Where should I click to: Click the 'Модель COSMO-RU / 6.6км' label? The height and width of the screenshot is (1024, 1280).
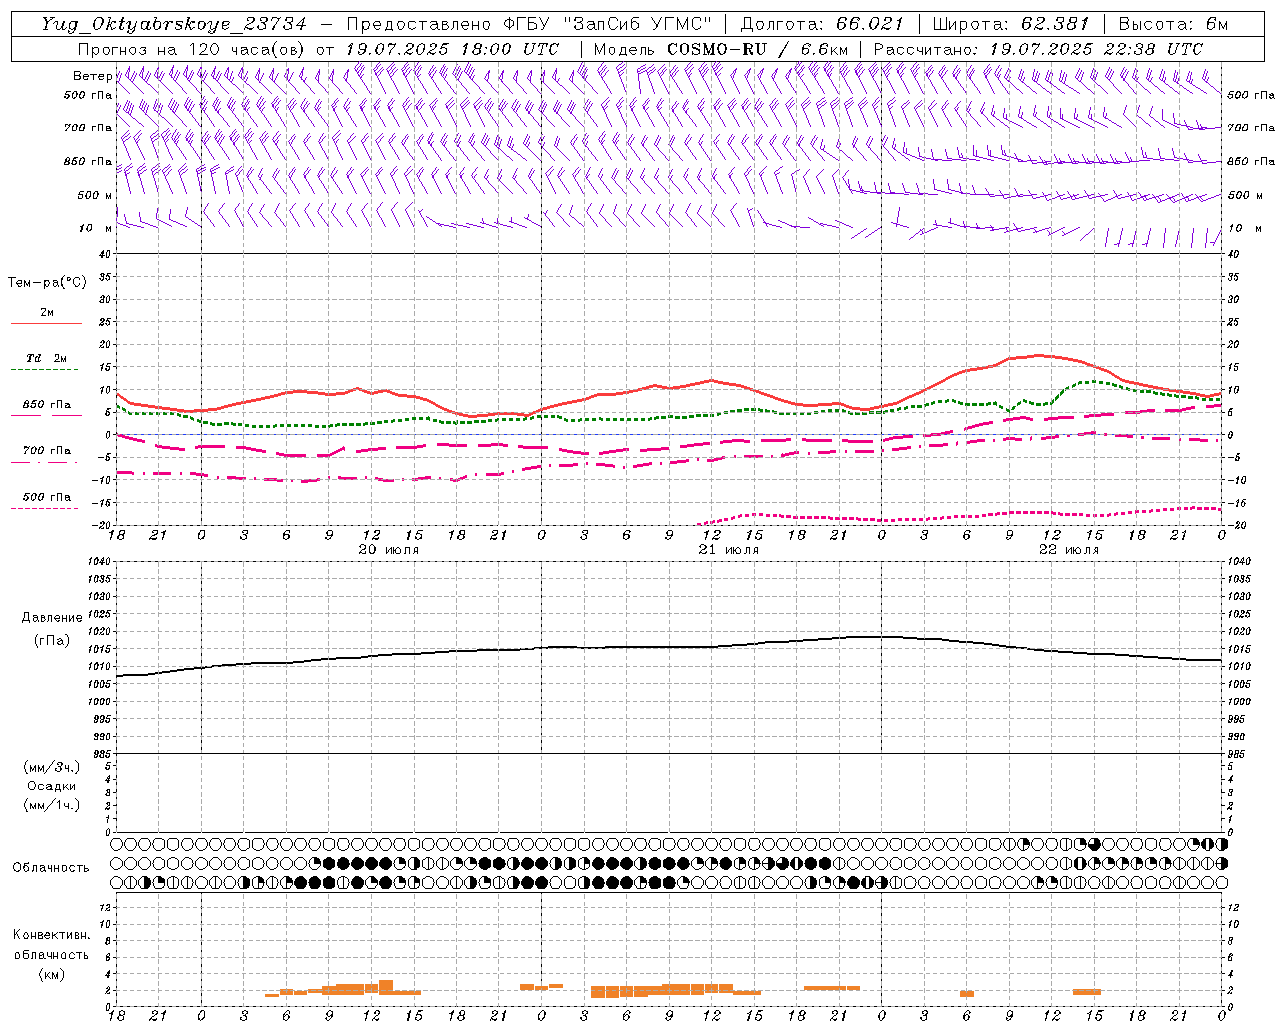pyautogui.click(x=720, y=49)
